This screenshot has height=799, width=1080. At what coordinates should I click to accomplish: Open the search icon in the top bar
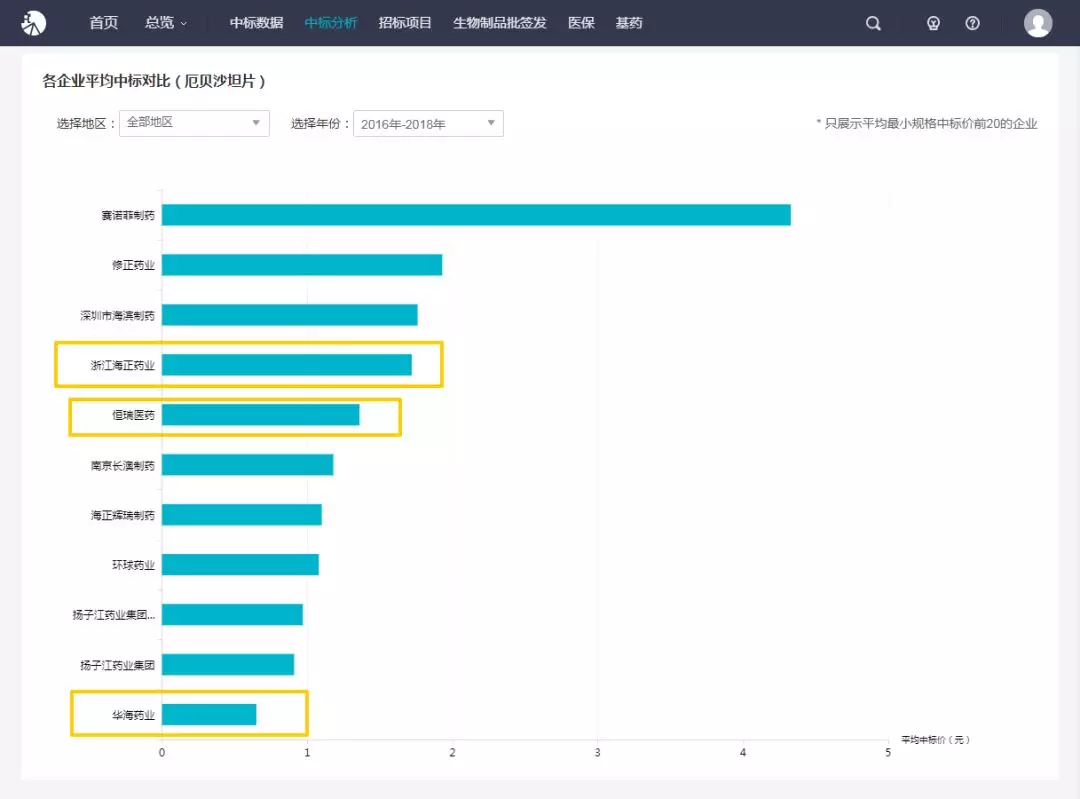pos(873,23)
